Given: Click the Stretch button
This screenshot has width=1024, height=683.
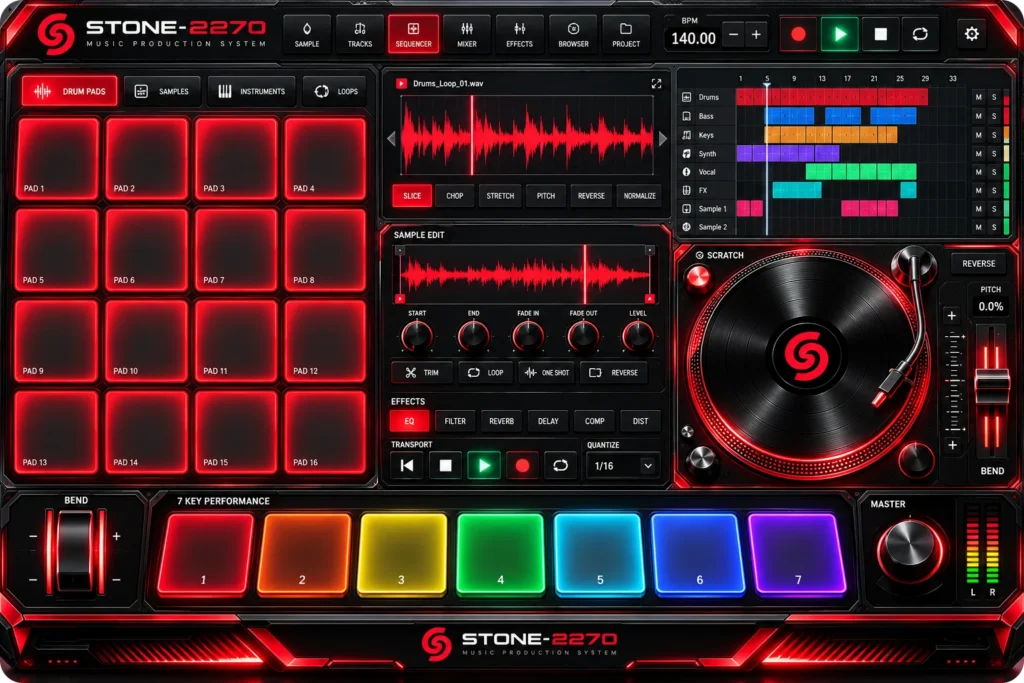Looking at the screenshot, I should [500, 196].
